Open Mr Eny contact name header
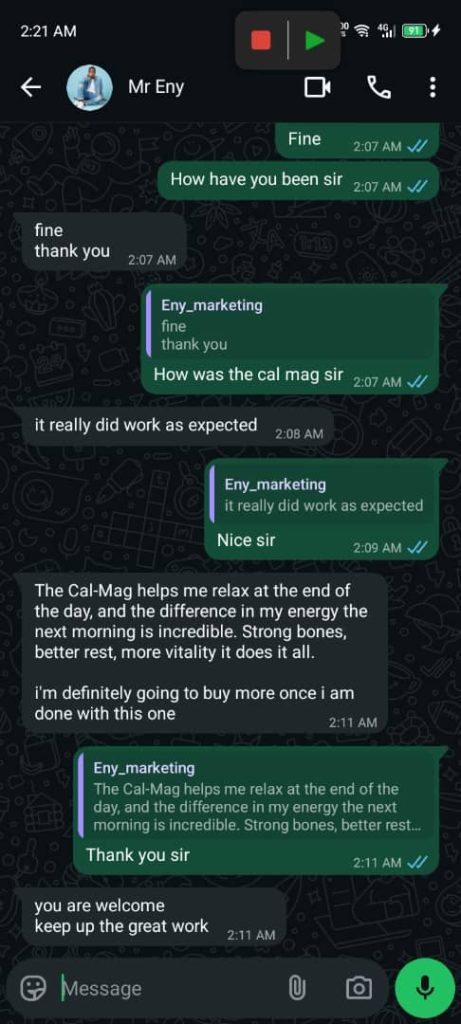This screenshot has width=461, height=1024. 156,88
